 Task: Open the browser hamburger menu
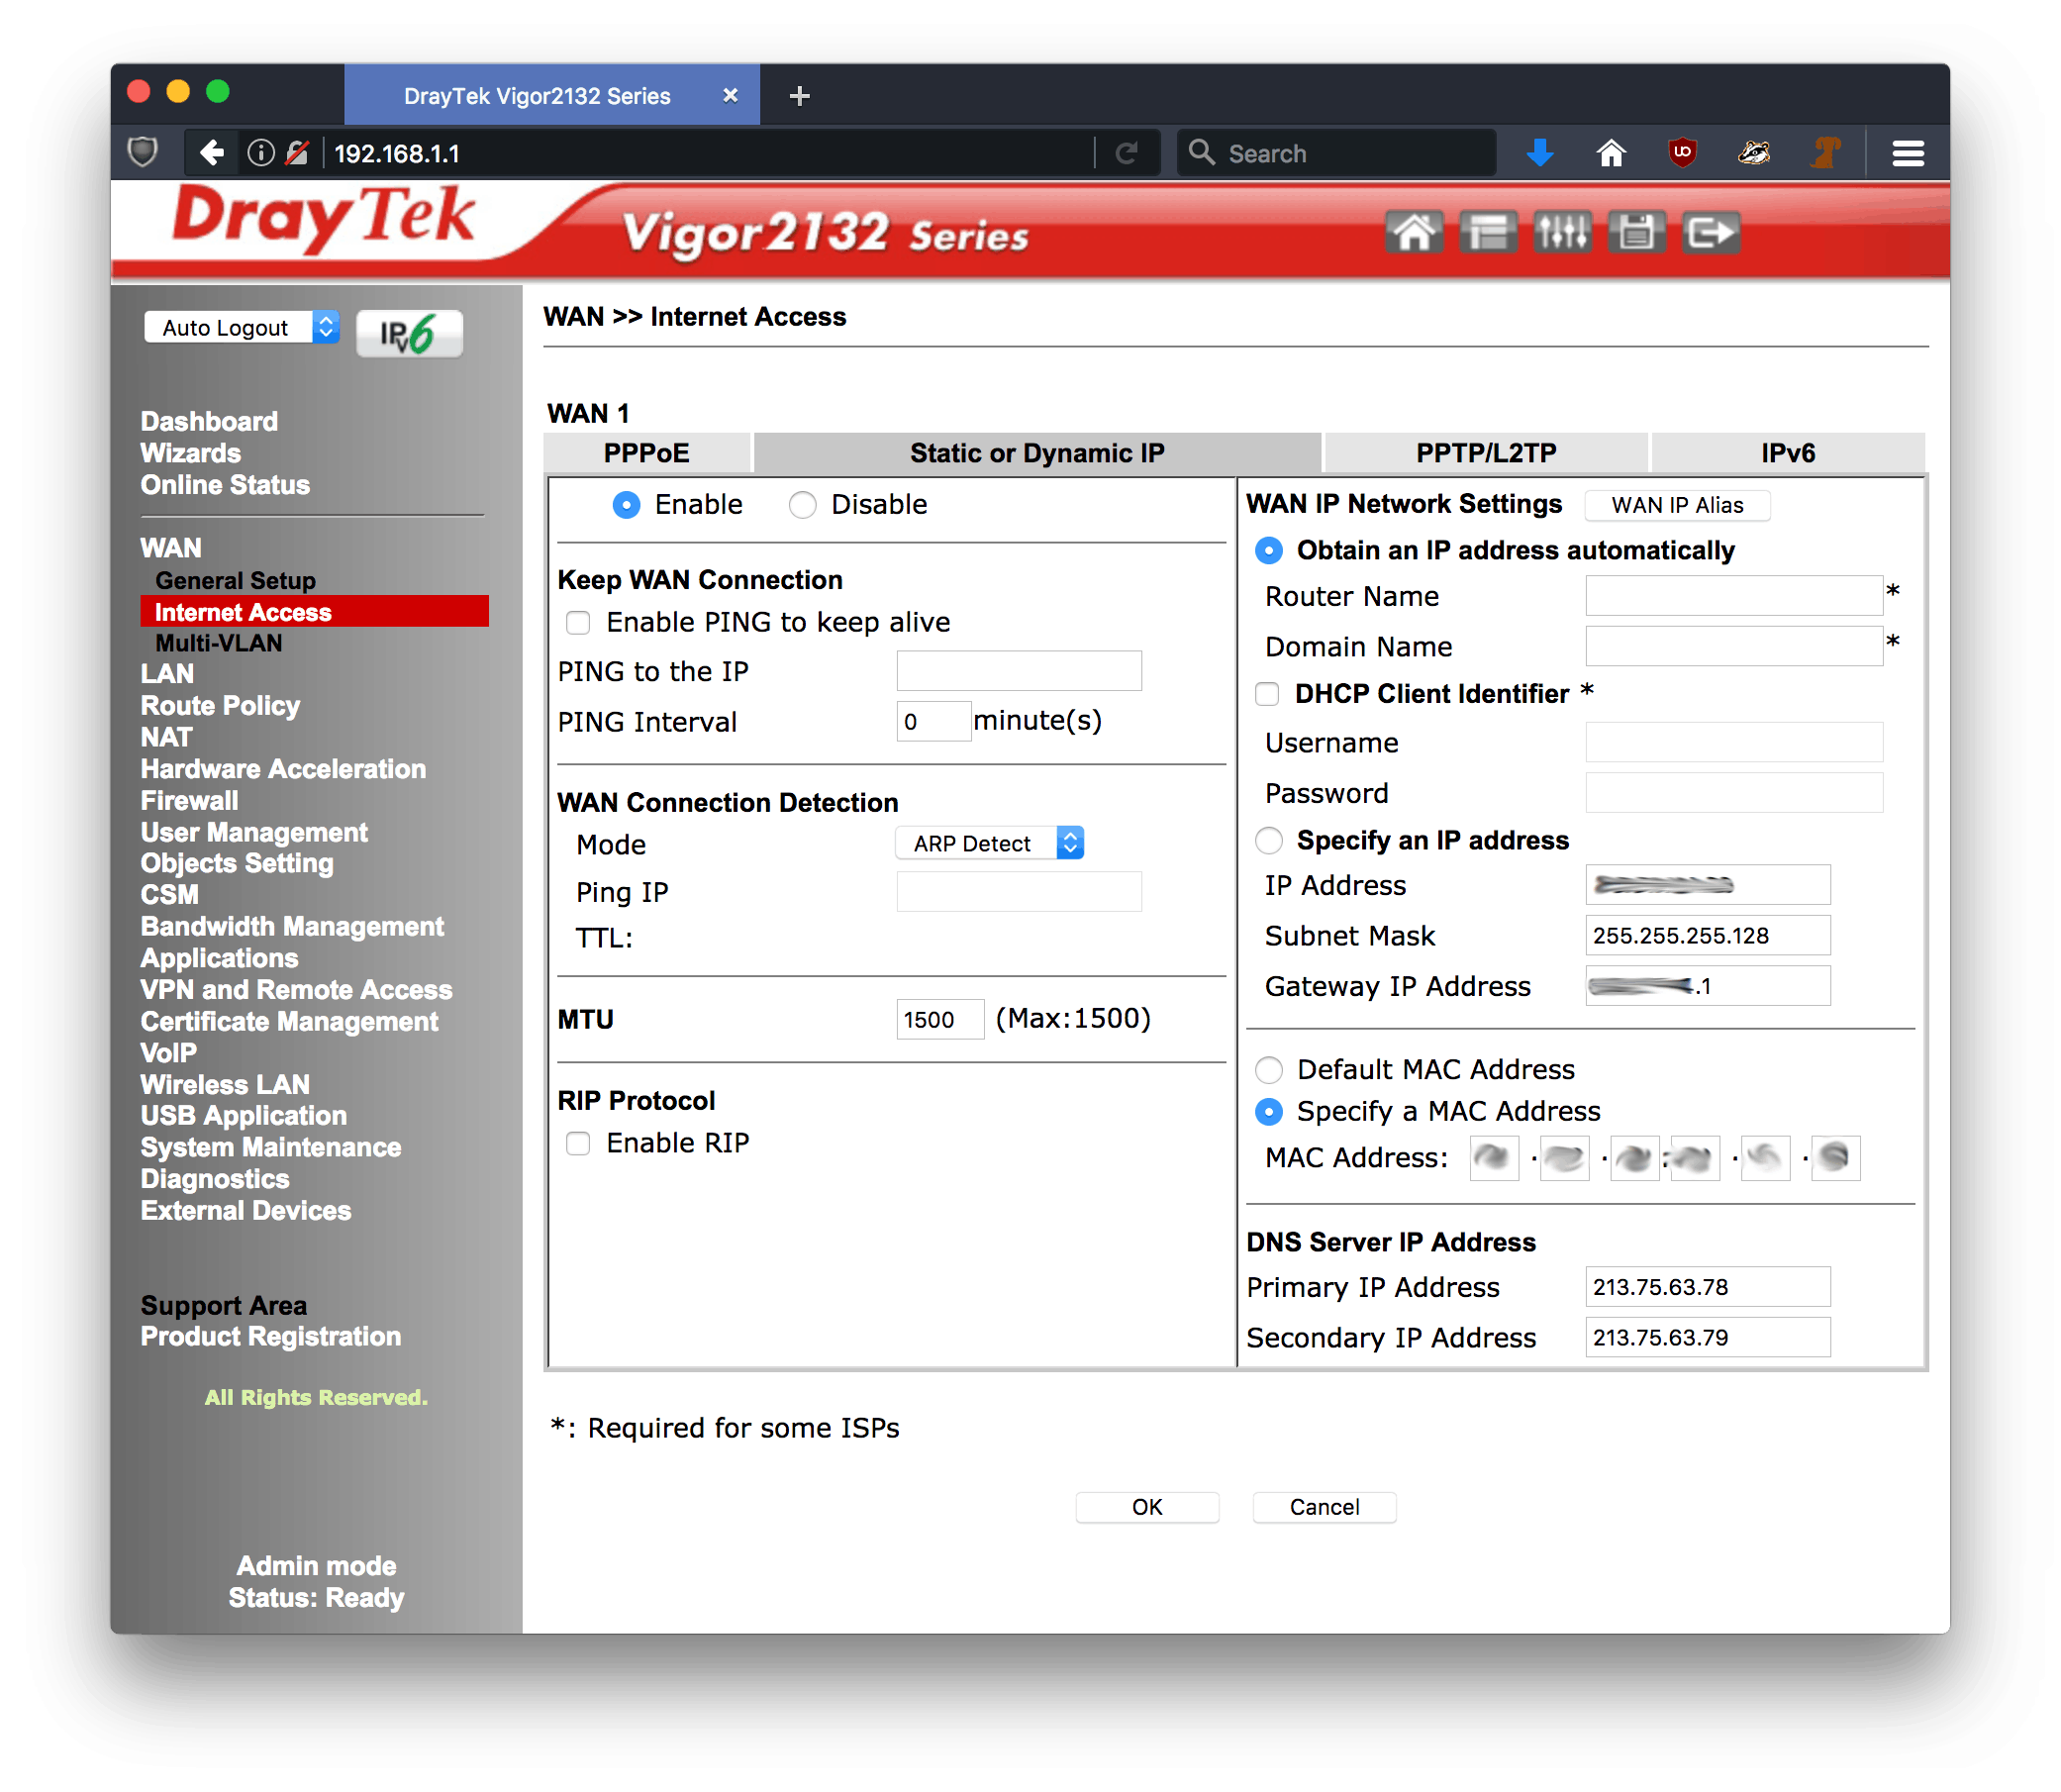tap(1908, 153)
